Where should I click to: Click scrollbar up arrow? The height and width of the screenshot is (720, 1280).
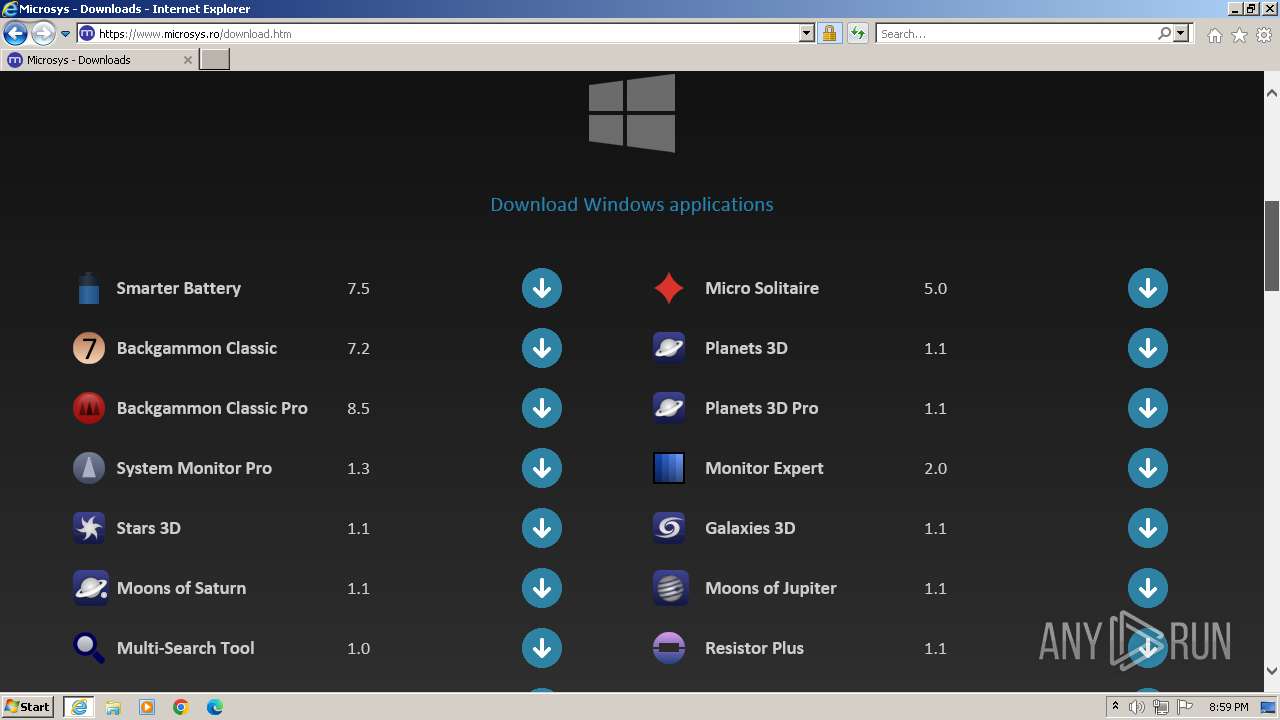click(1272, 93)
